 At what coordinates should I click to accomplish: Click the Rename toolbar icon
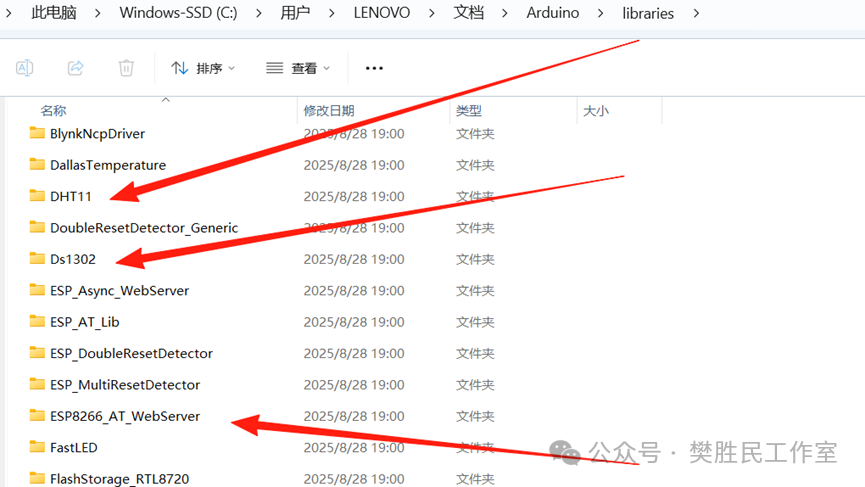25,68
